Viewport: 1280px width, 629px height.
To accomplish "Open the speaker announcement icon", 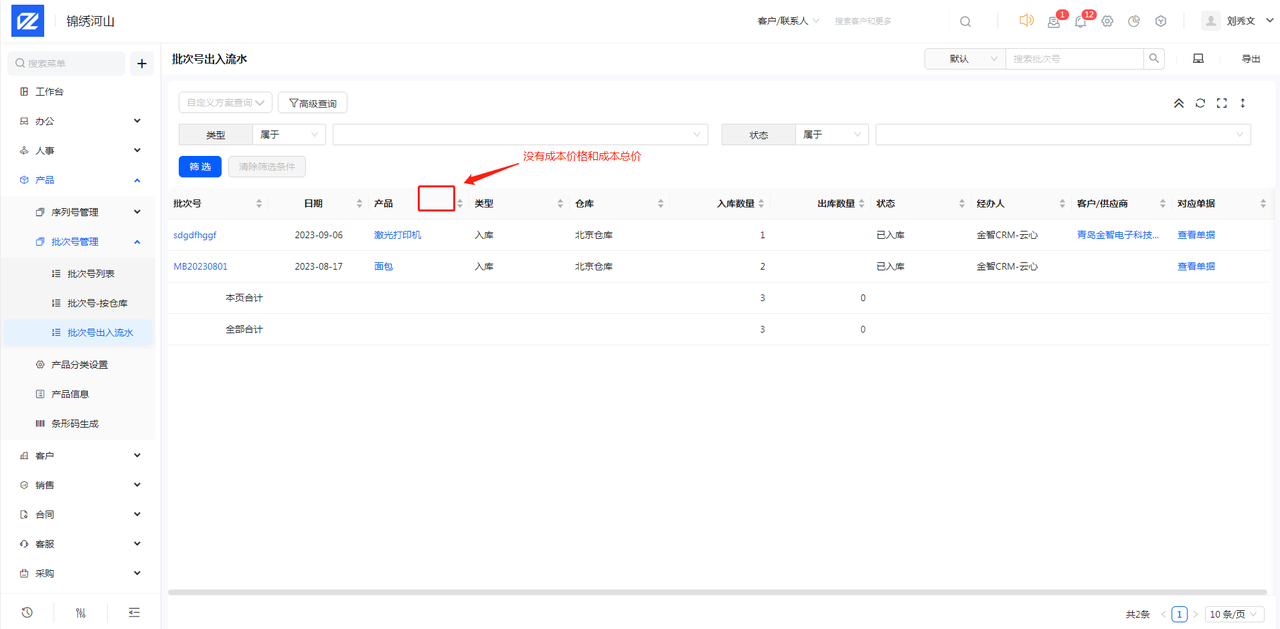I will [1026, 20].
